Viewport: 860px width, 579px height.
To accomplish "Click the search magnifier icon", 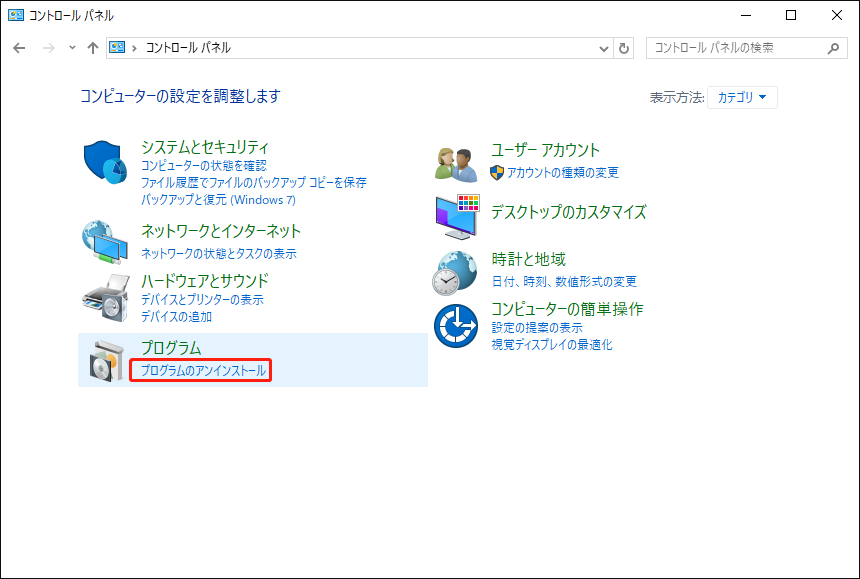I will point(833,48).
